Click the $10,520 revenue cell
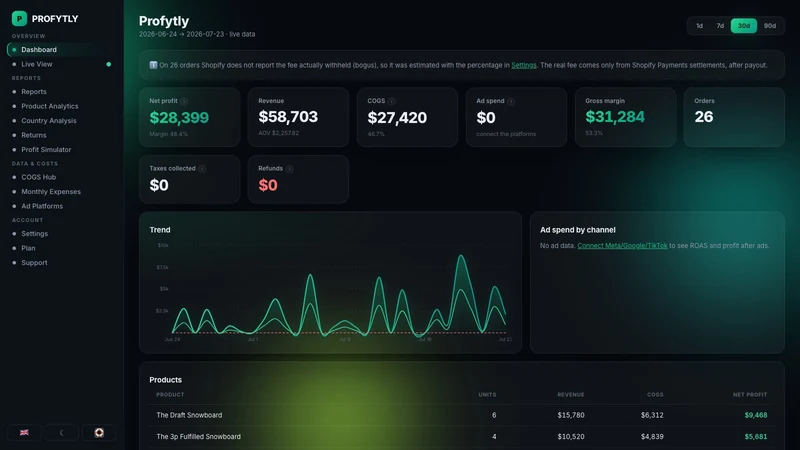The width and height of the screenshot is (800, 450). click(x=570, y=437)
